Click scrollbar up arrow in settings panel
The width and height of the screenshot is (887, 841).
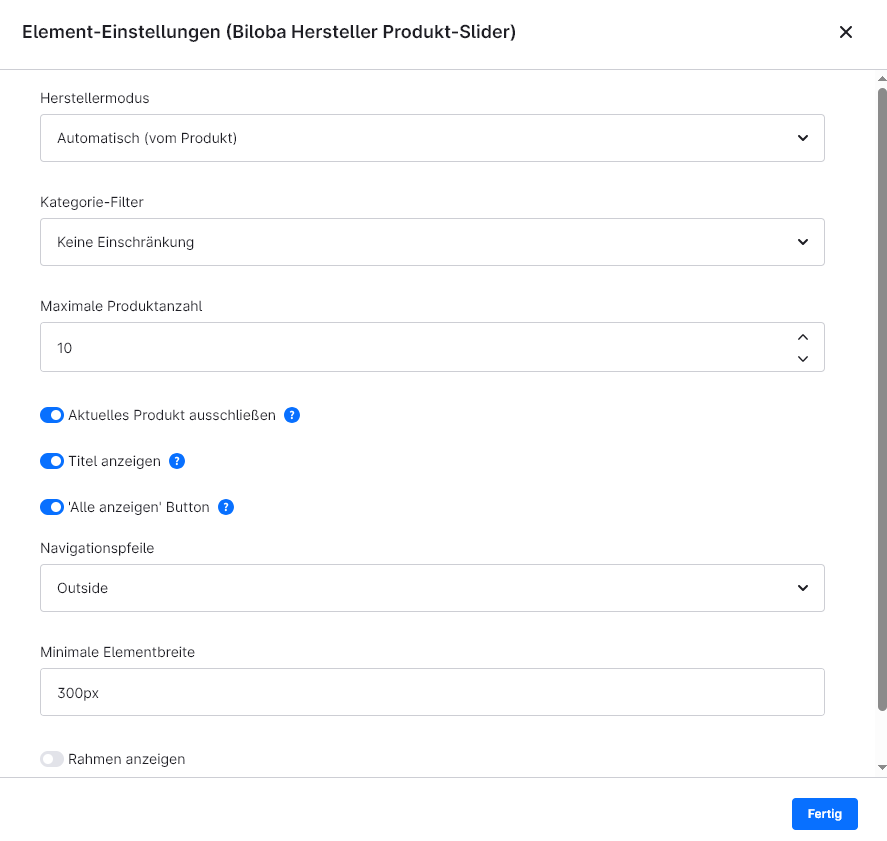pyautogui.click(x=881, y=79)
